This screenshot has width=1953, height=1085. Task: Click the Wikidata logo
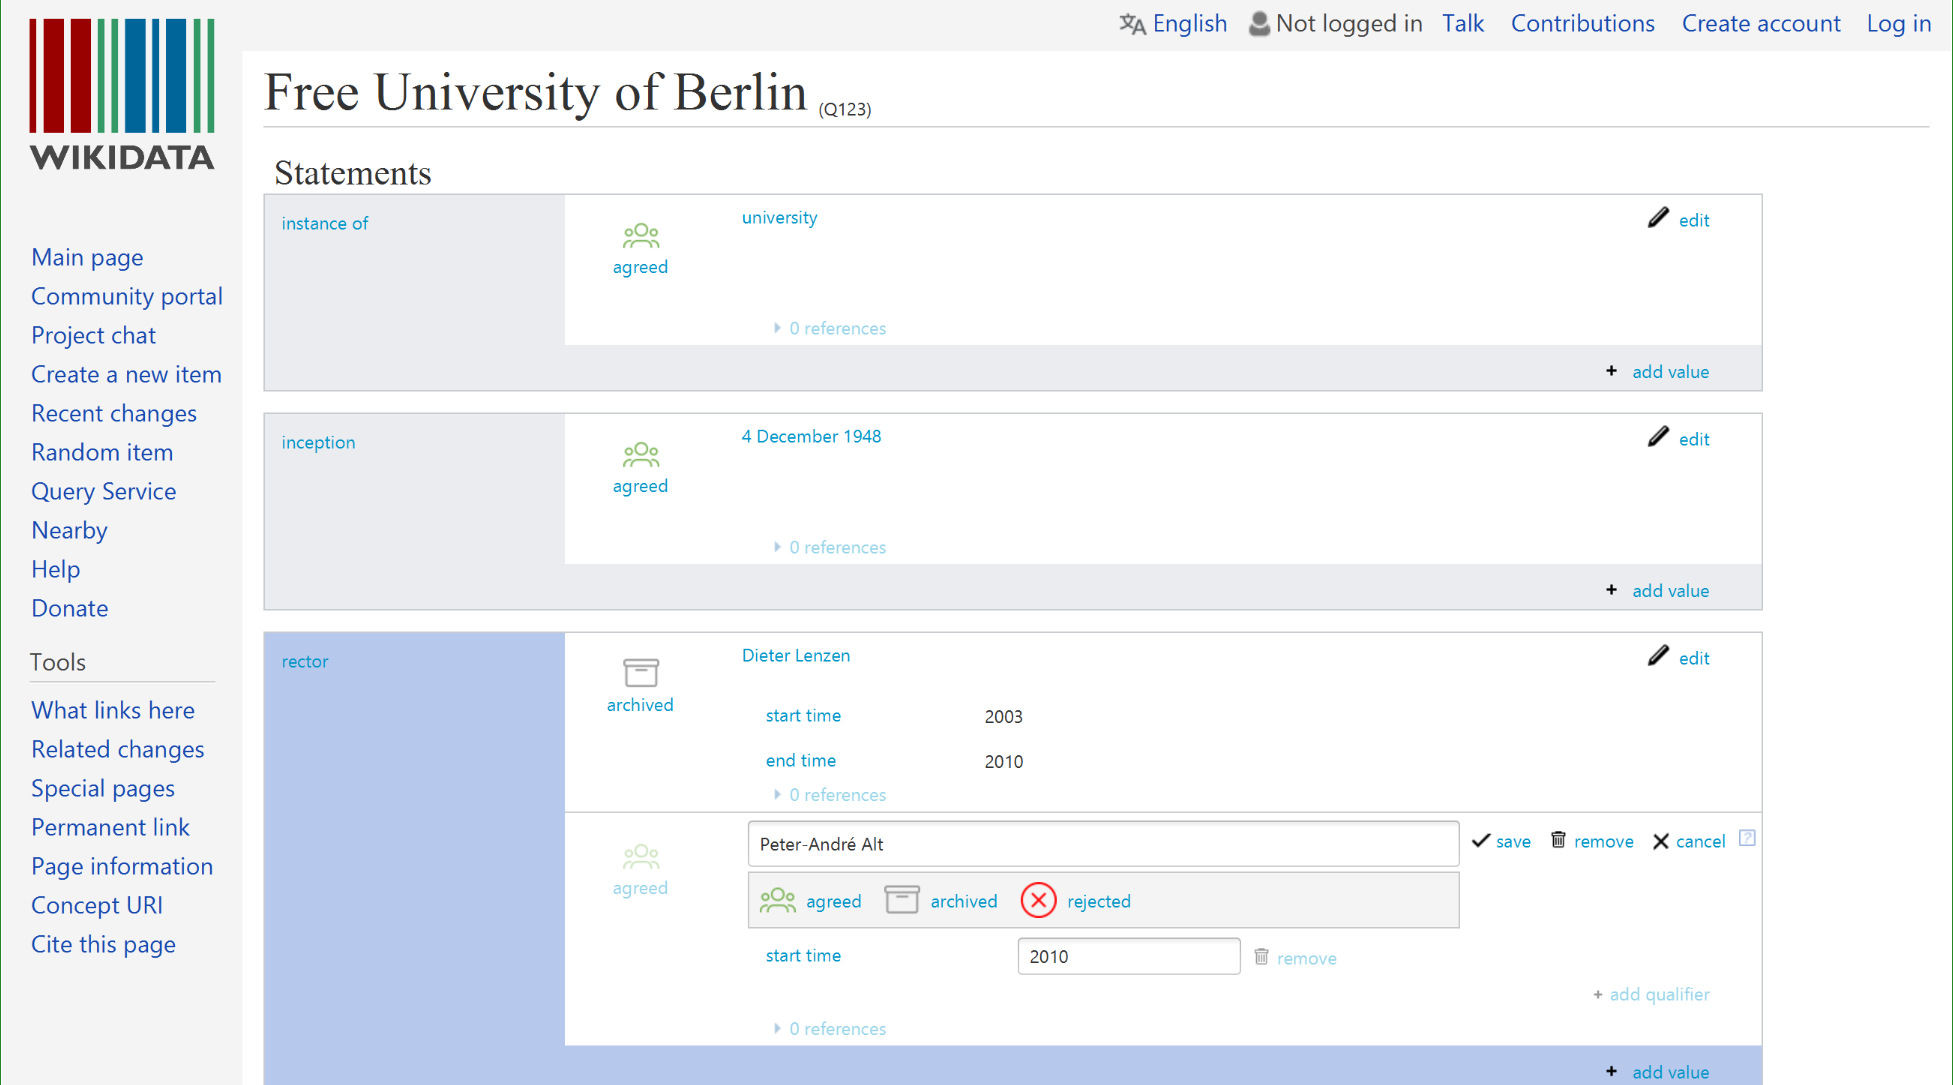click(x=122, y=95)
